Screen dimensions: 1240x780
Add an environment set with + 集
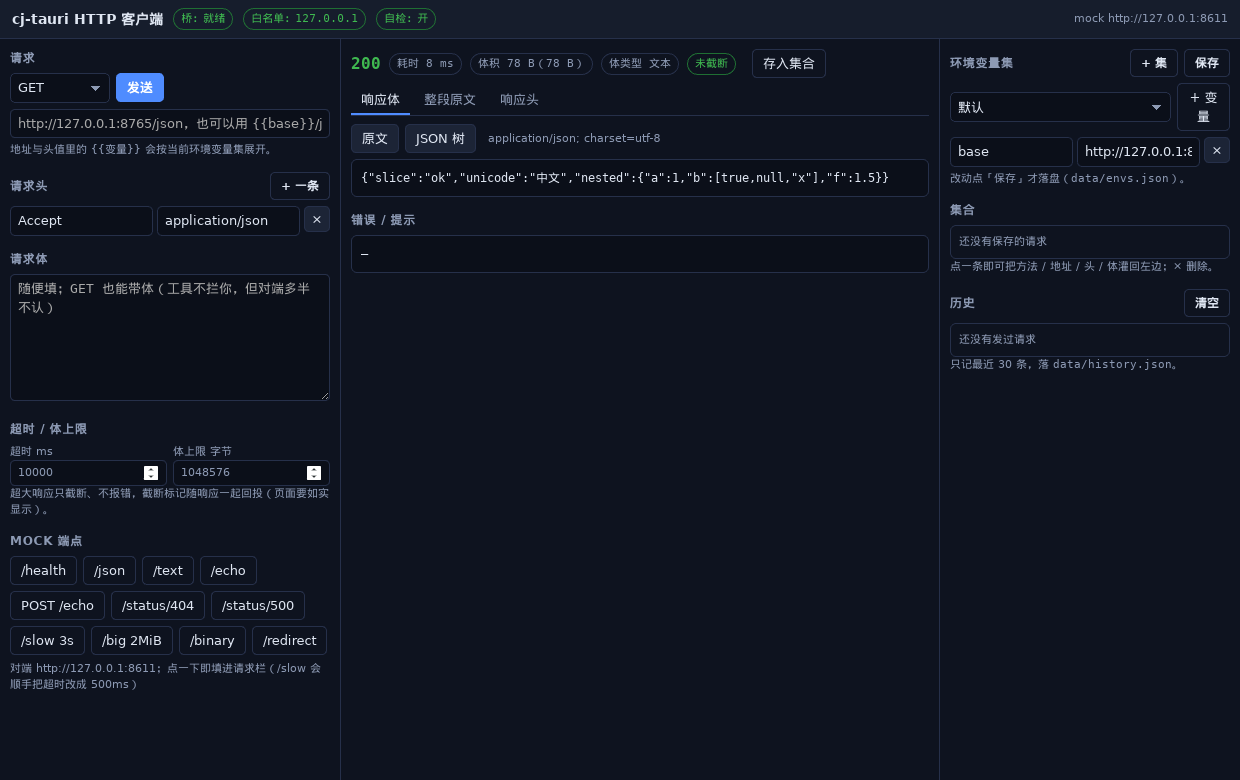(1154, 63)
